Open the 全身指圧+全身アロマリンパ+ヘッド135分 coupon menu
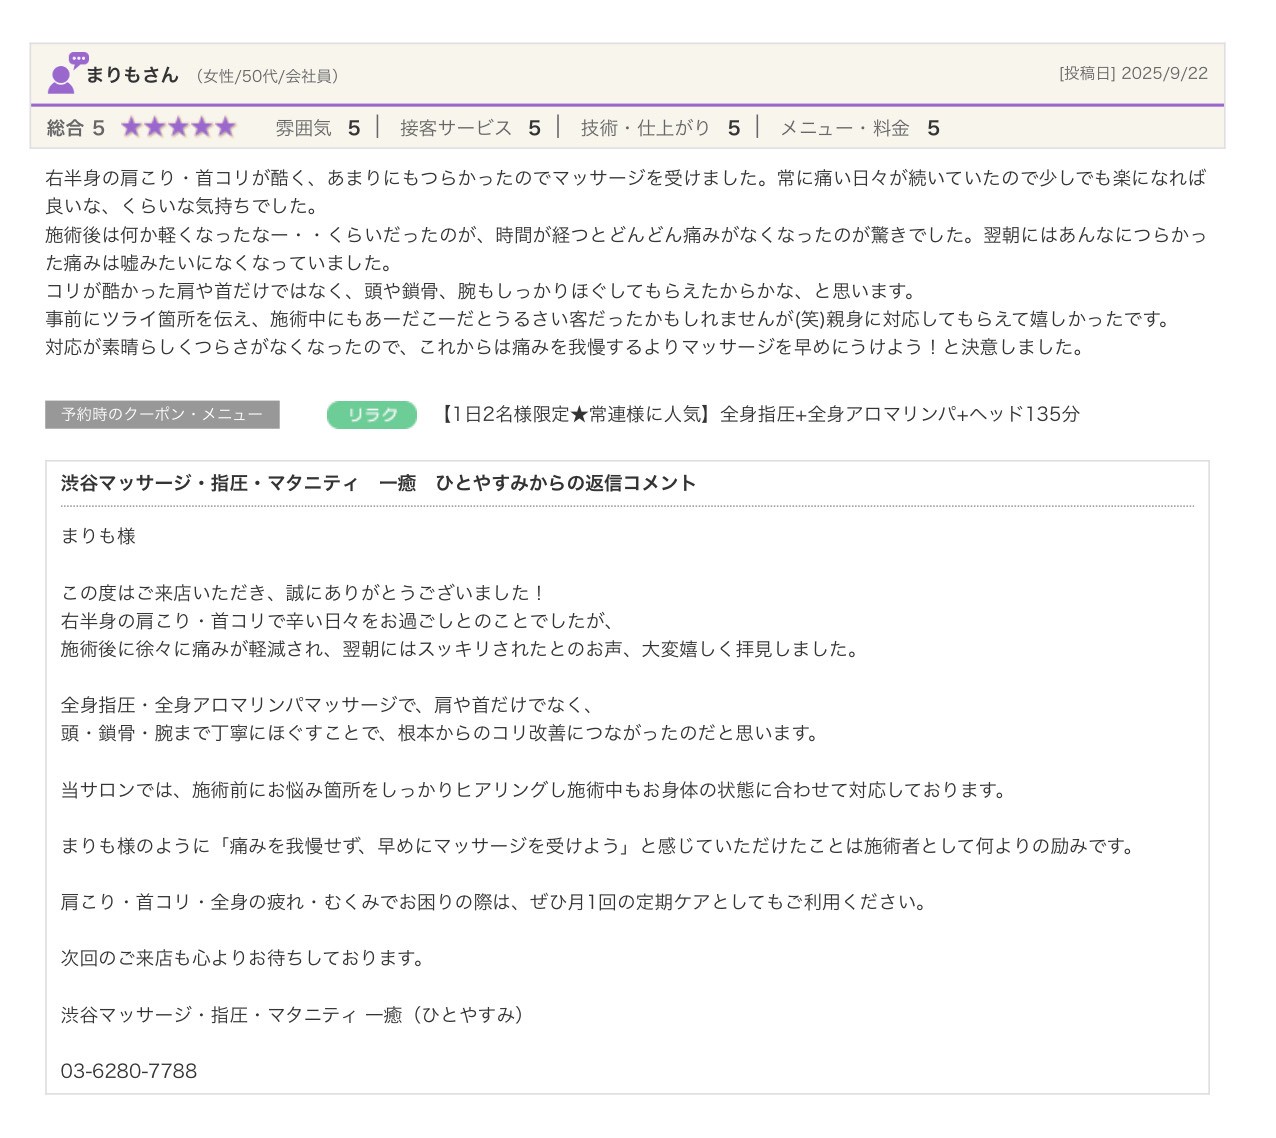1276x1138 pixels. pos(760,414)
